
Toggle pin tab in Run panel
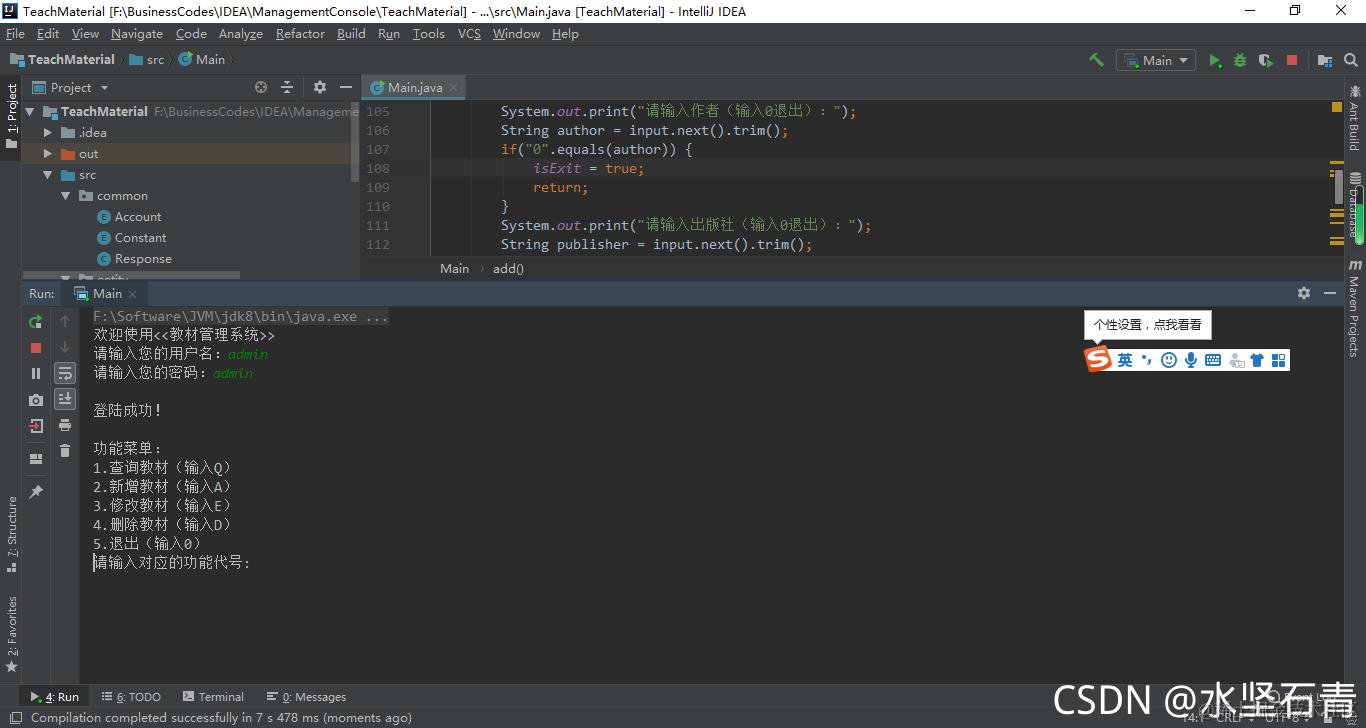click(36, 492)
